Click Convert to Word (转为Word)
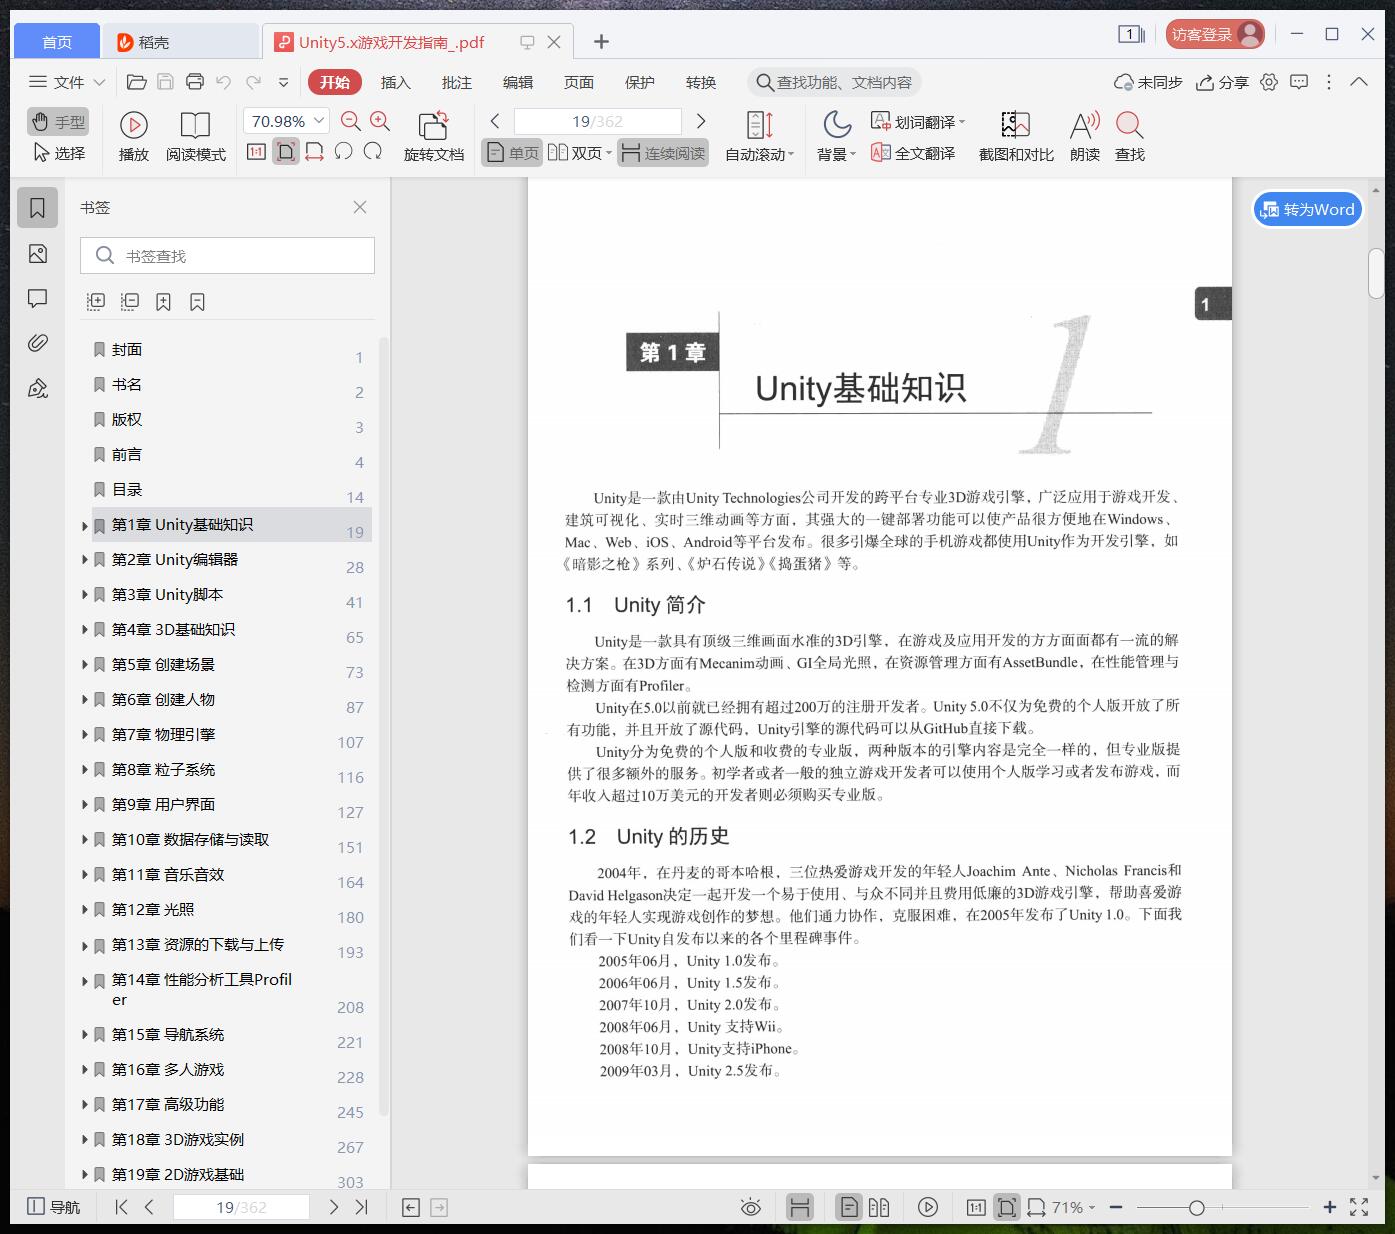1395x1234 pixels. point(1308,209)
